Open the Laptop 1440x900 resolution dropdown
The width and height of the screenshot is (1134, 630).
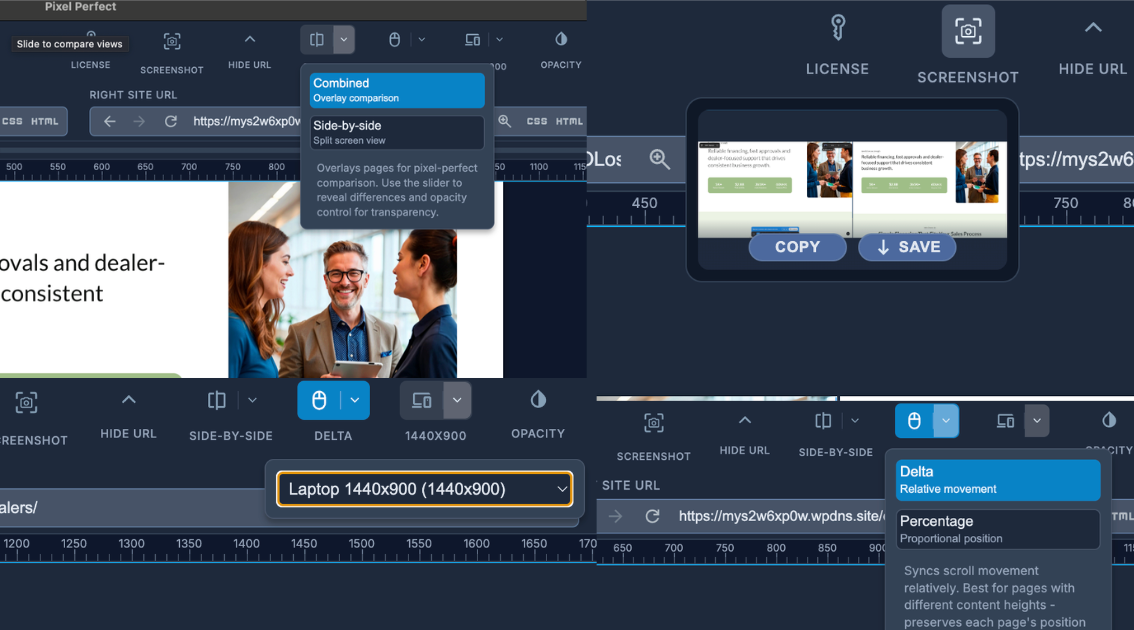424,489
